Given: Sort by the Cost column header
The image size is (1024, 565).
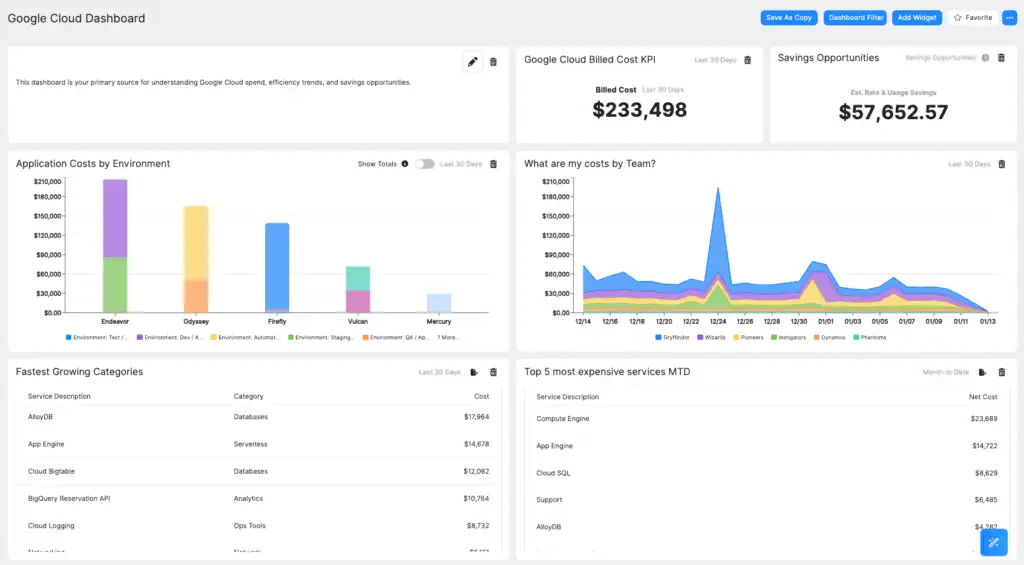Looking at the screenshot, I should (481, 396).
